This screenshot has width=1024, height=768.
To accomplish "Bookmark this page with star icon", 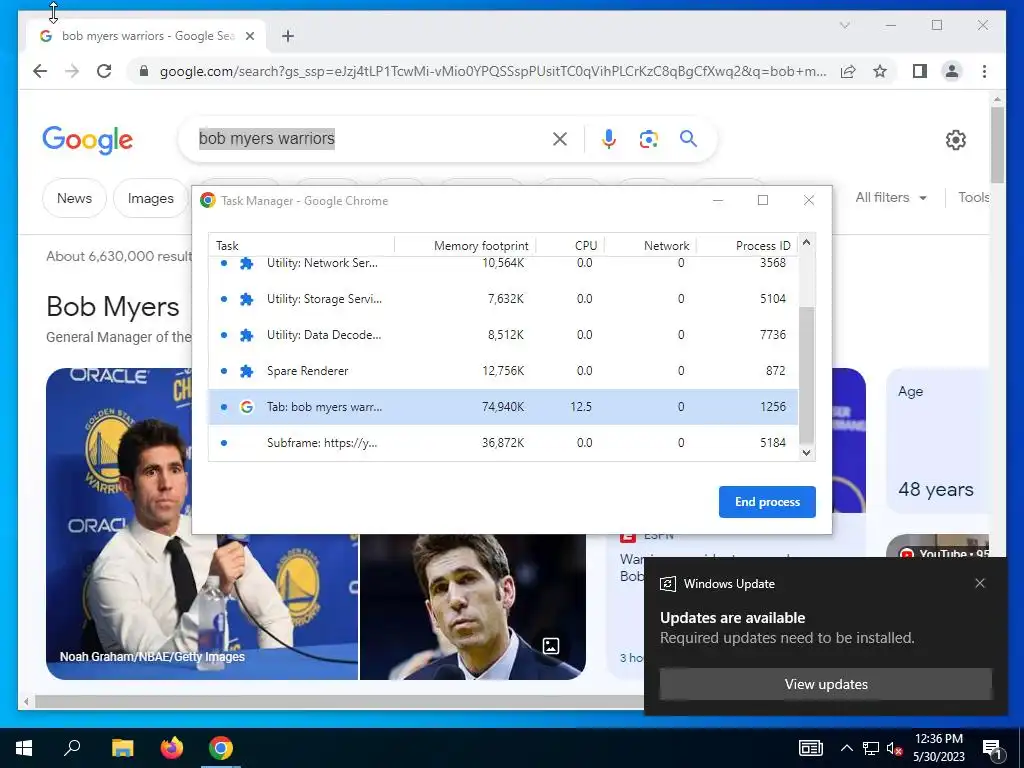I will (880, 71).
